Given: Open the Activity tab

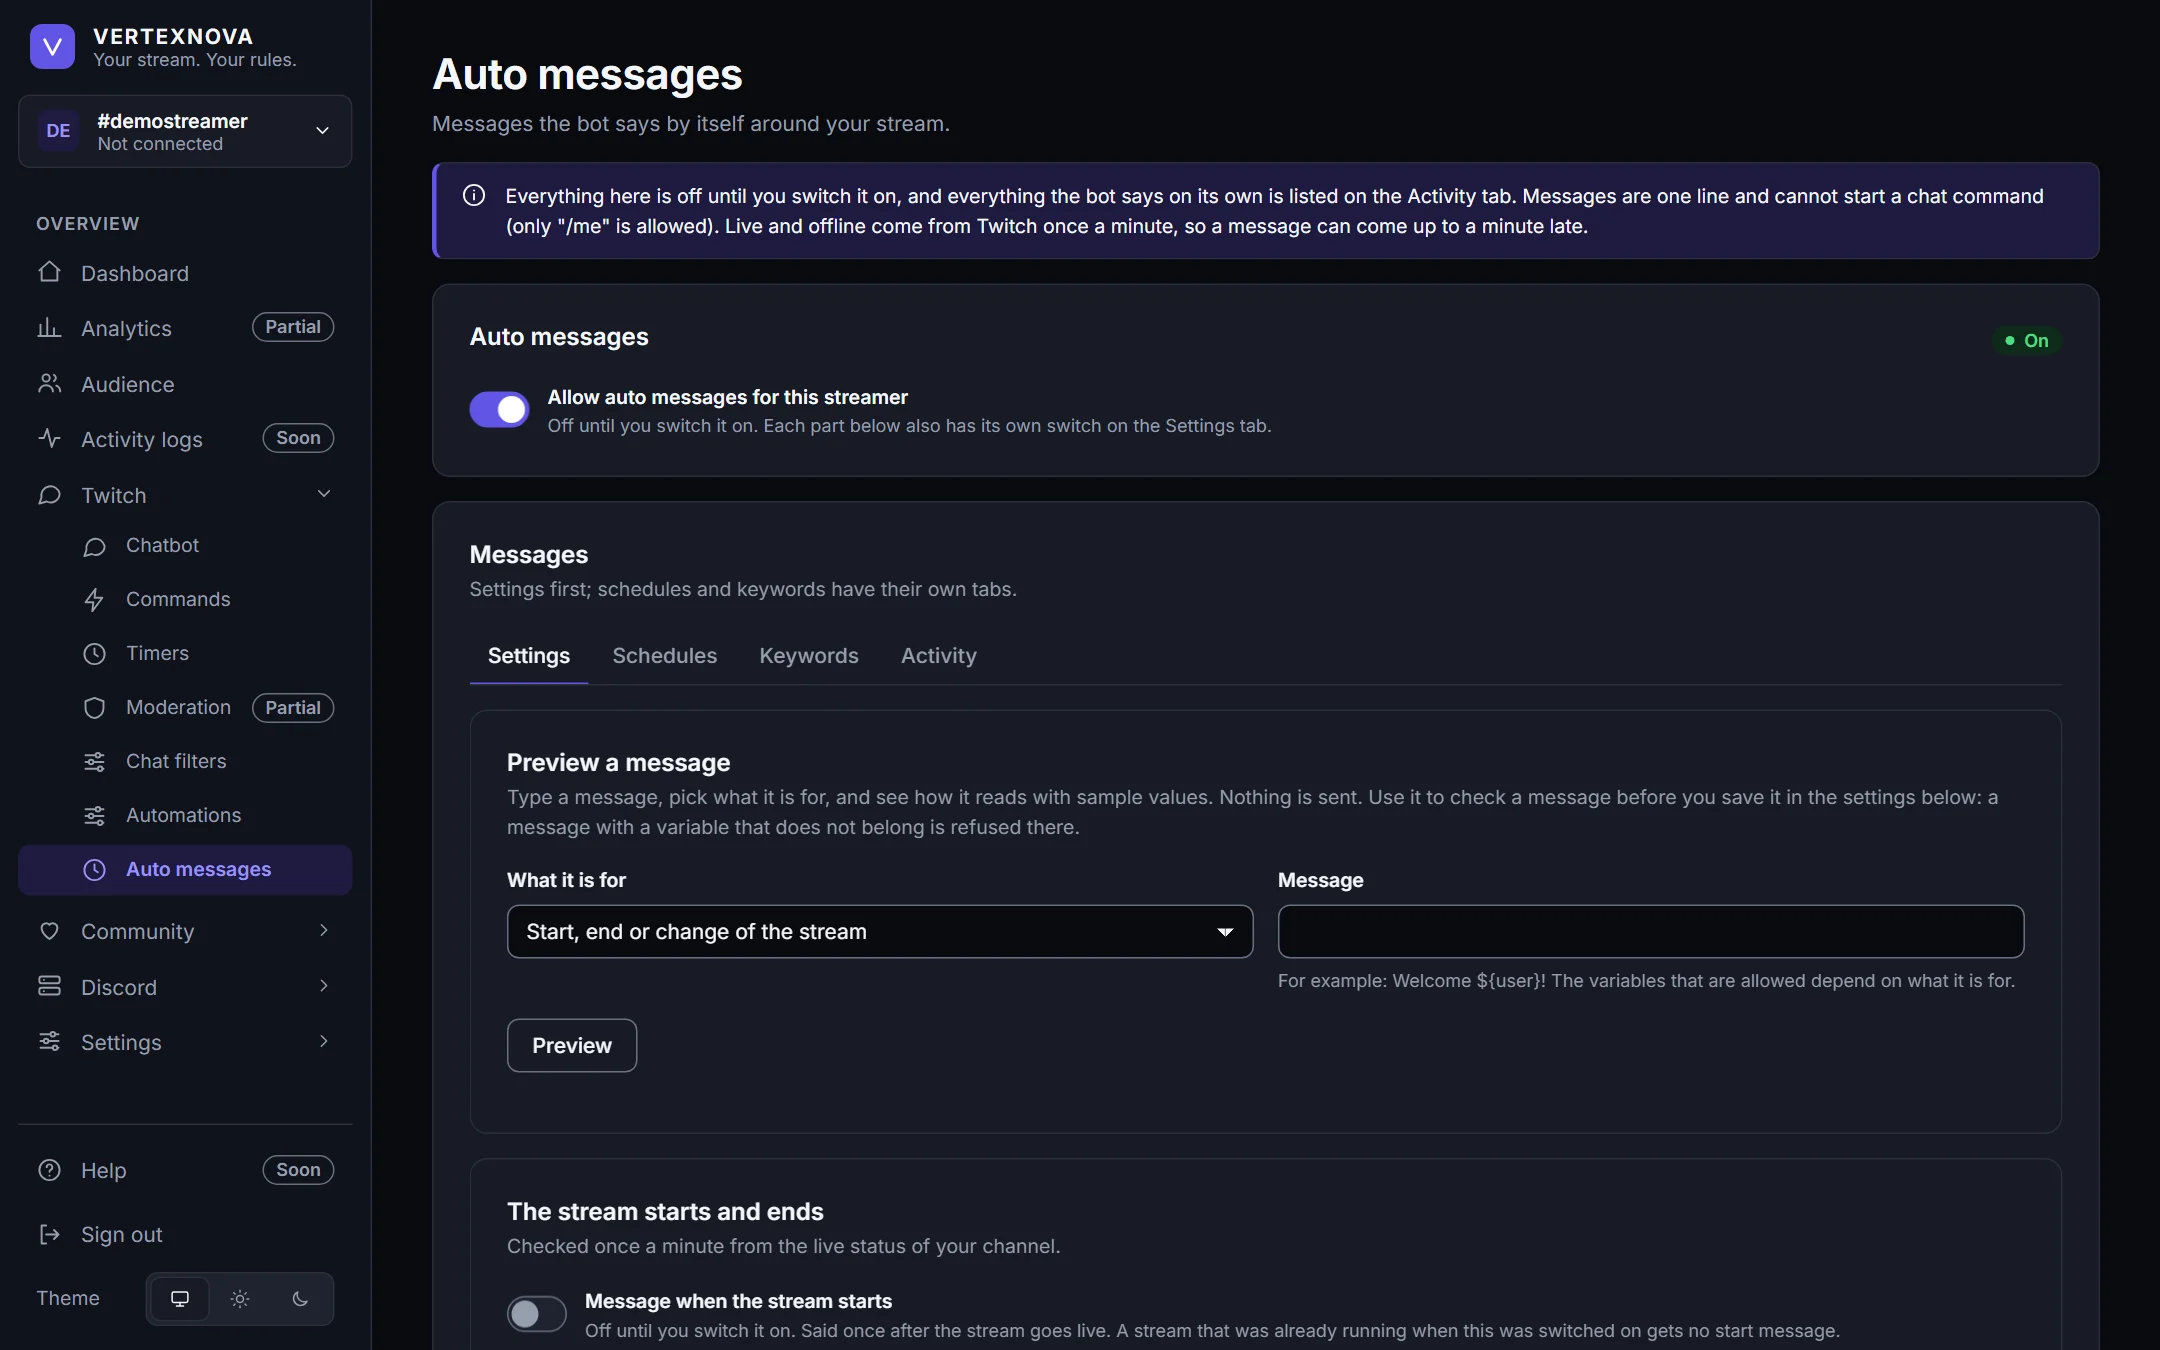Looking at the screenshot, I should pos(939,656).
